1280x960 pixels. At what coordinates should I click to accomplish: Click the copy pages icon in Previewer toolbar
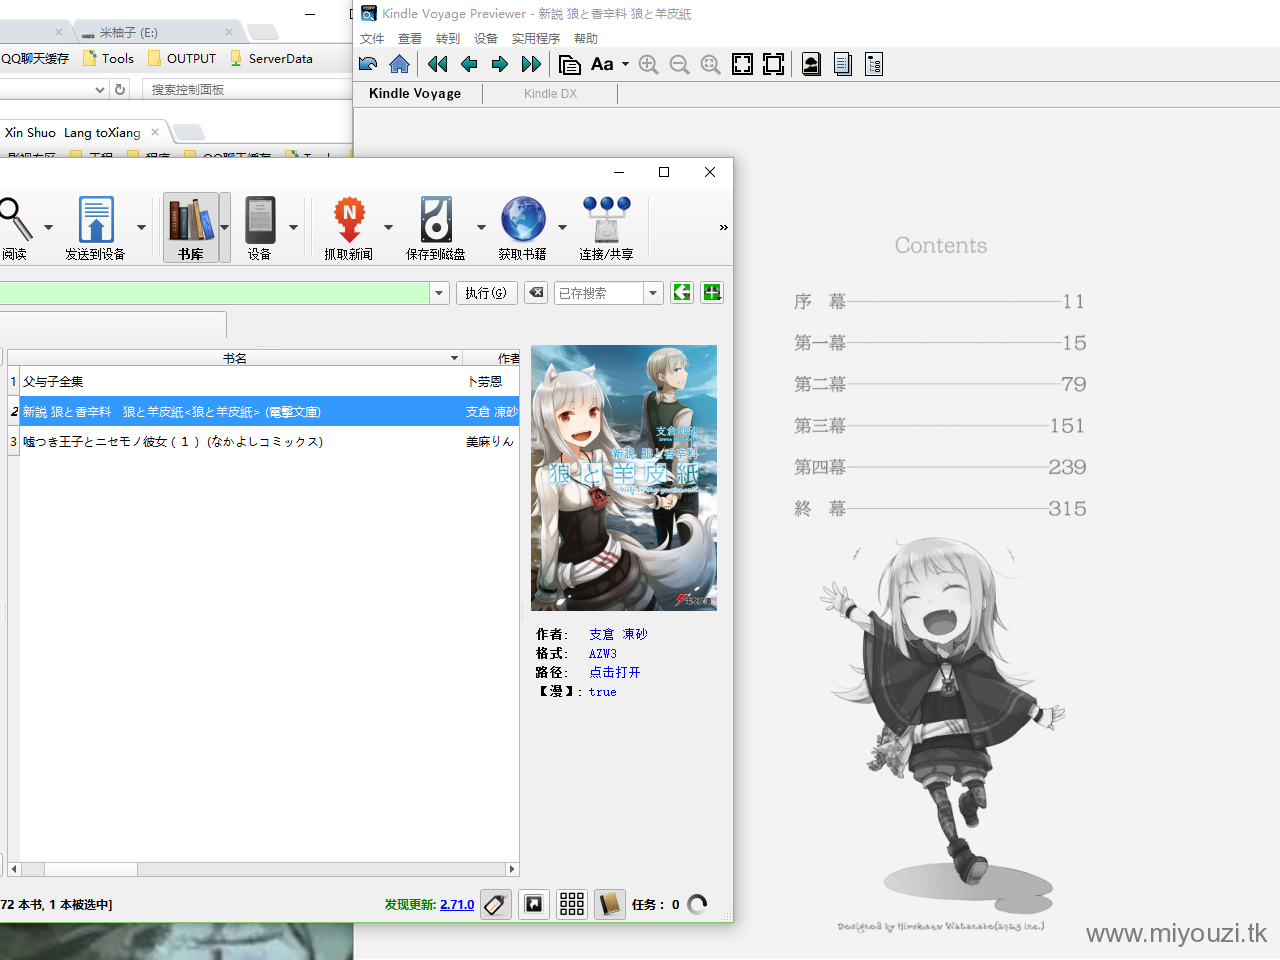pyautogui.click(x=570, y=64)
